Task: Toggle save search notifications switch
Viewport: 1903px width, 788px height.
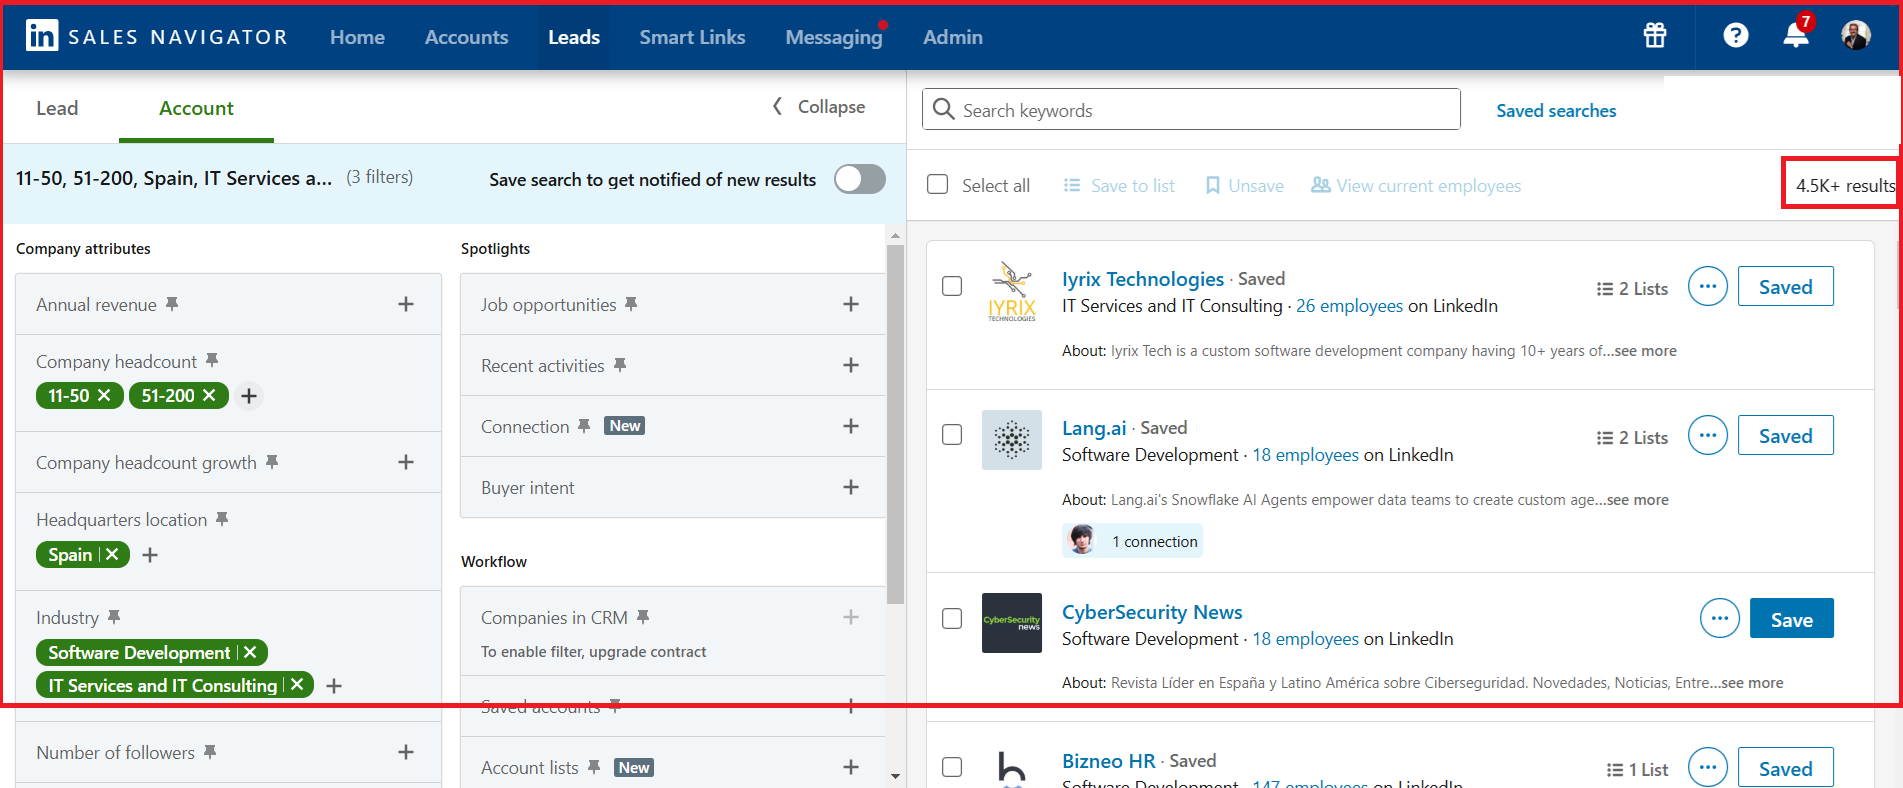Action: pyautogui.click(x=860, y=179)
